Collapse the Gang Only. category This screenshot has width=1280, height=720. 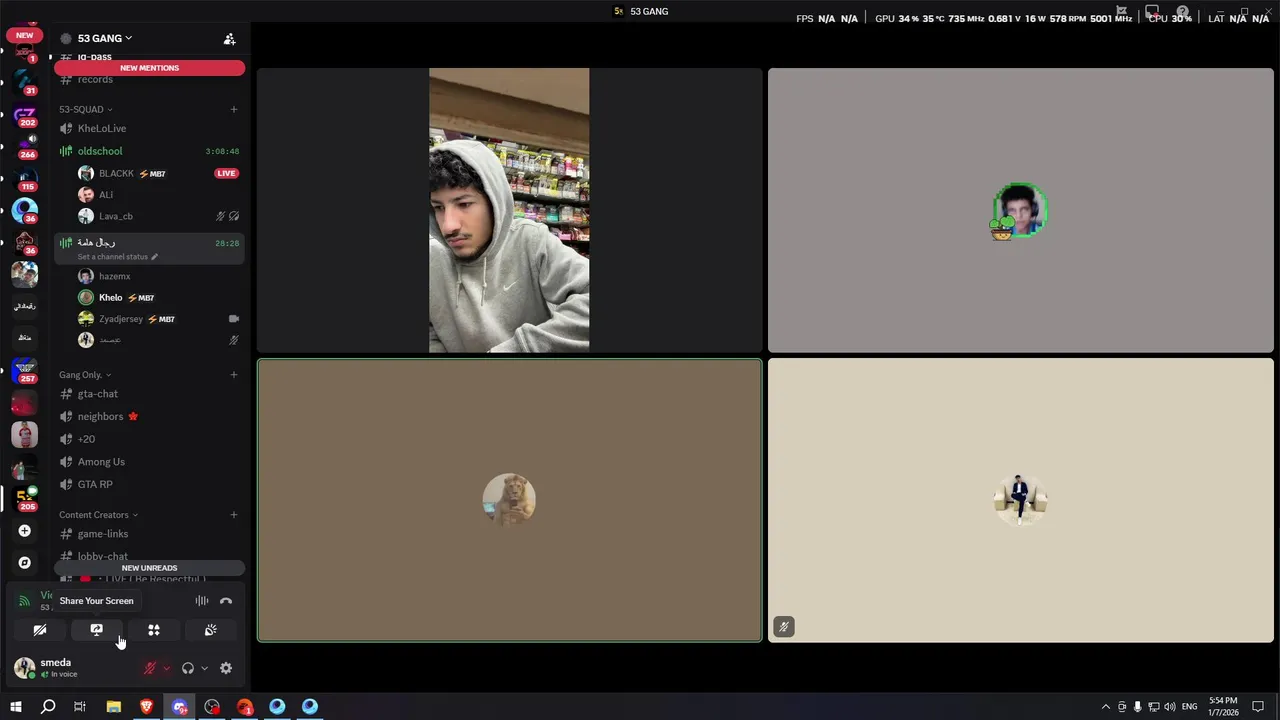pos(84,375)
